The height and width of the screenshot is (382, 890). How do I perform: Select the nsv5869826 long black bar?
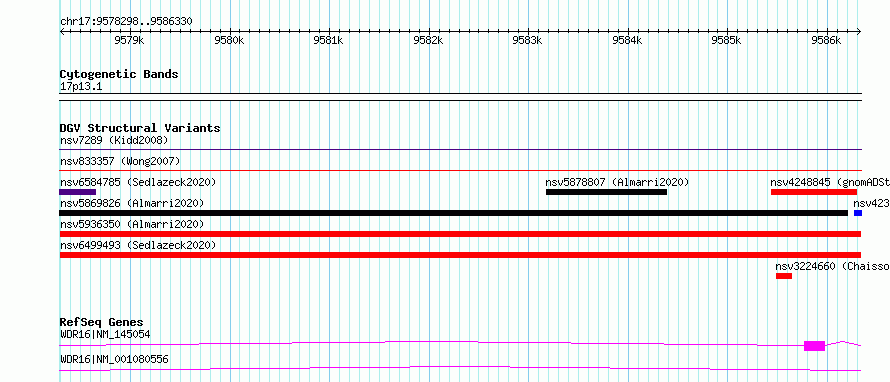click(x=454, y=213)
